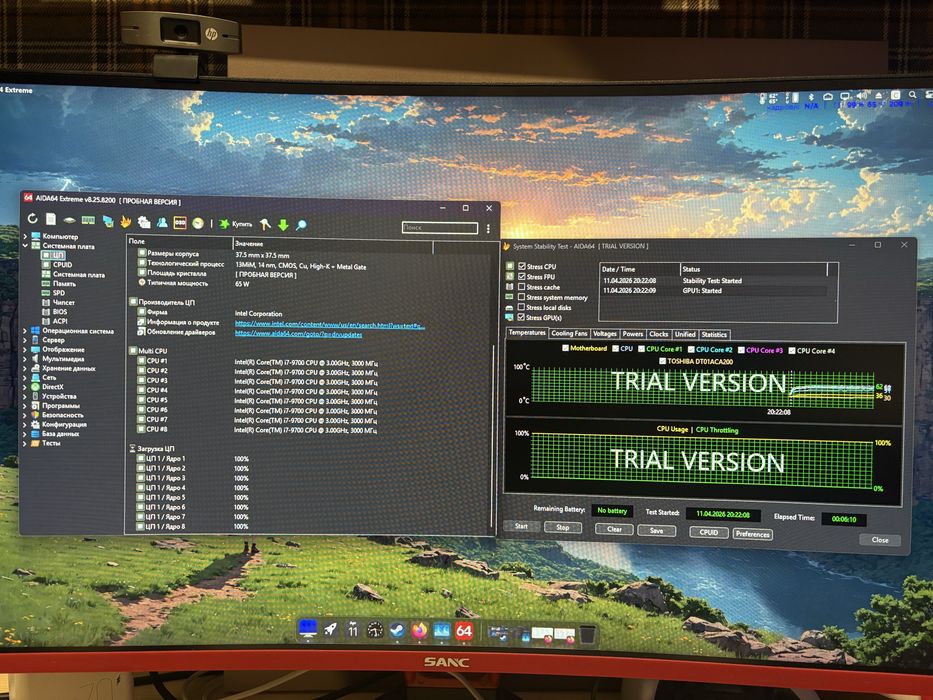Open the trash bin in the dock
This screenshot has width=933, height=700.
(x=588, y=635)
